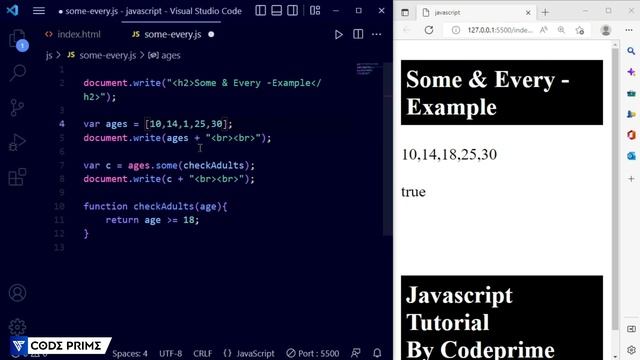
Task: Click the ages array literal on line 4
Action: (186, 124)
